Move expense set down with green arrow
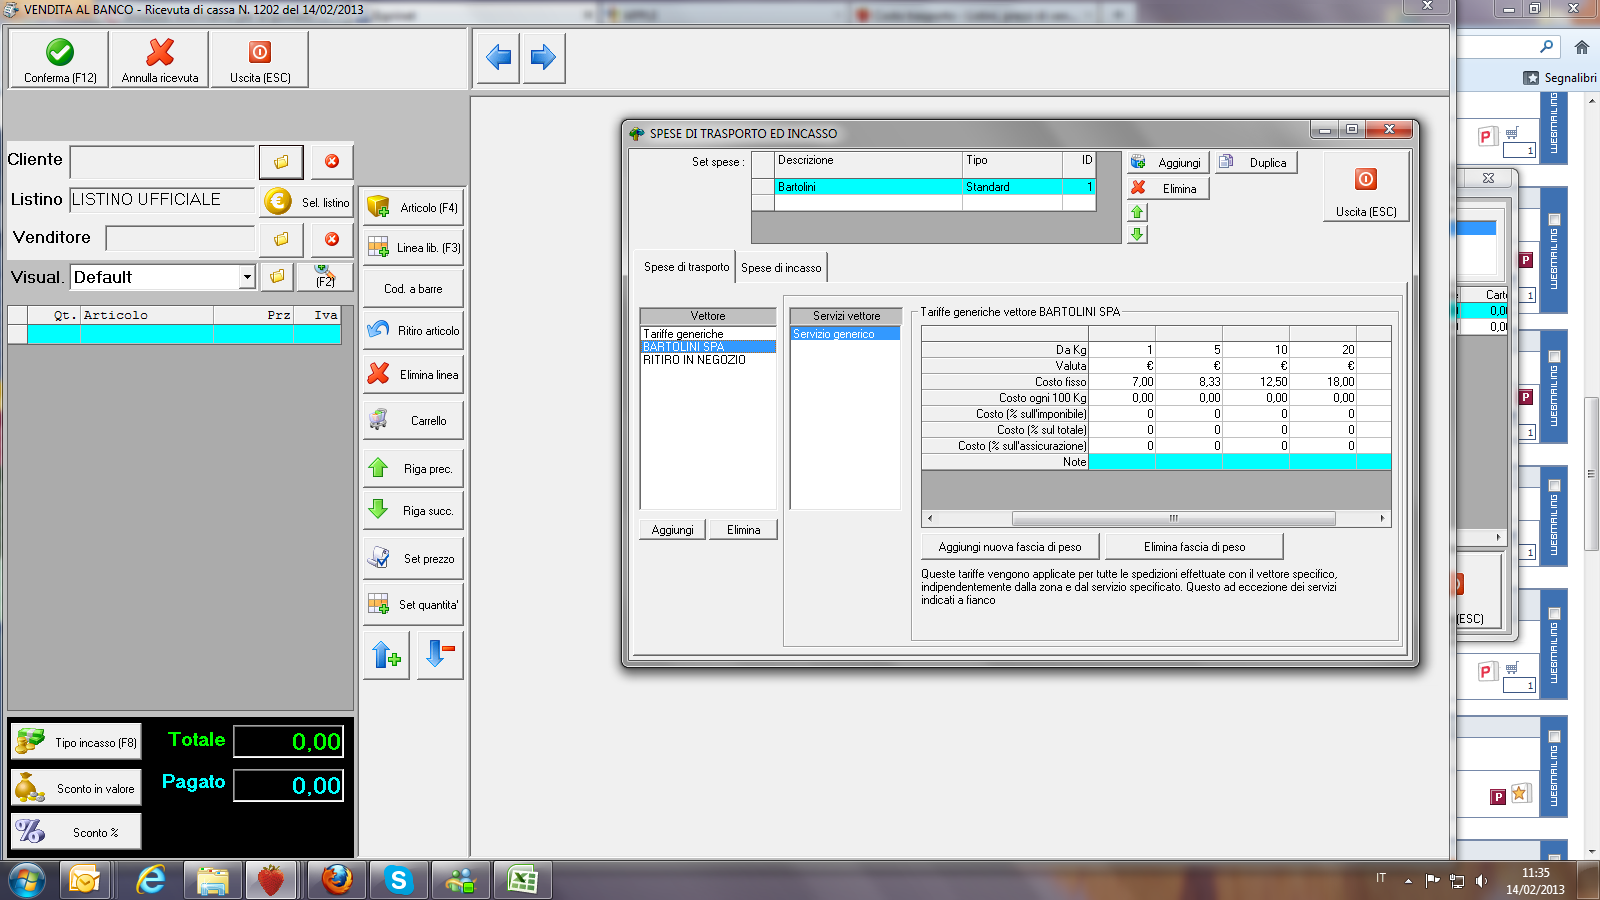Viewport: 1600px width, 900px height. [1137, 234]
